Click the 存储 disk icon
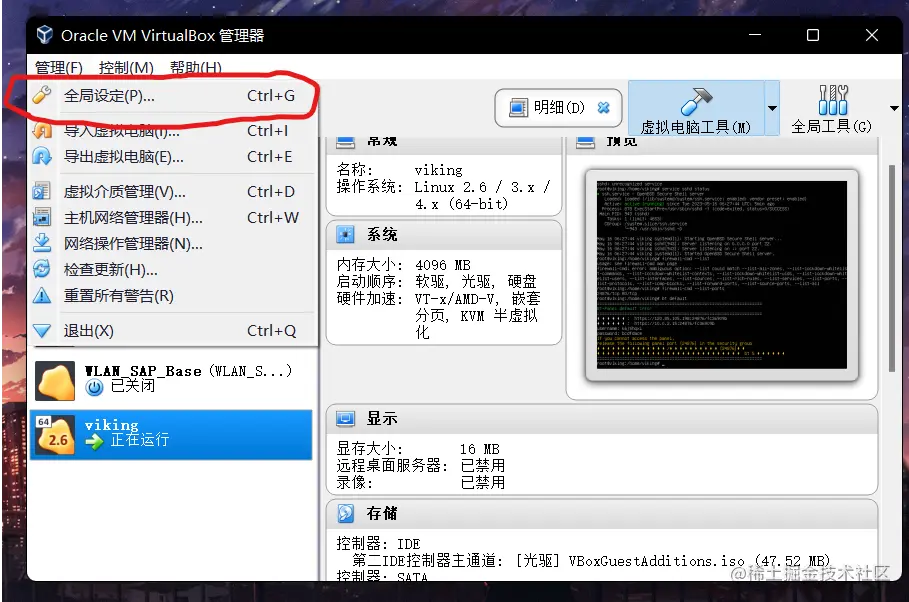This screenshot has height=602, width=909. (345, 513)
